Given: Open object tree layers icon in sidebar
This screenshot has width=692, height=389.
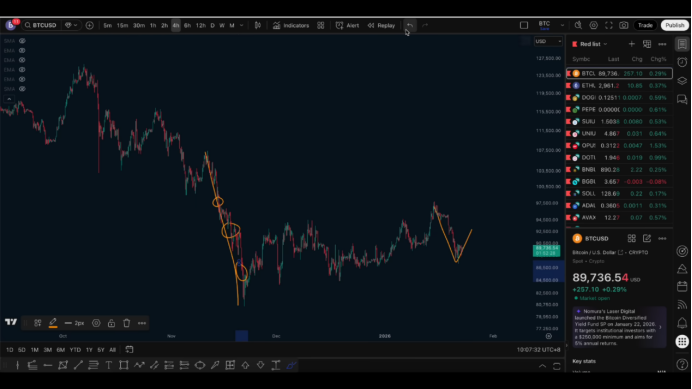Looking at the screenshot, I should [x=682, y=81].
